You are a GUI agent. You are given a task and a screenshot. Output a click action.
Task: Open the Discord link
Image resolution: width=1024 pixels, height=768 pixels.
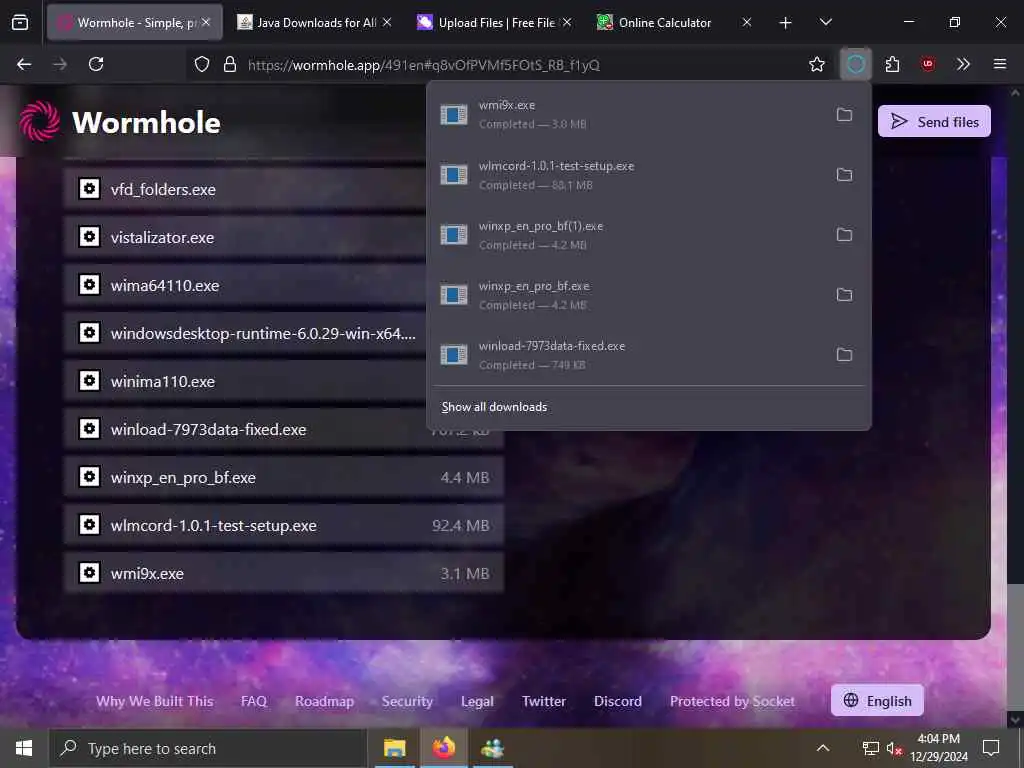point(617,701)
